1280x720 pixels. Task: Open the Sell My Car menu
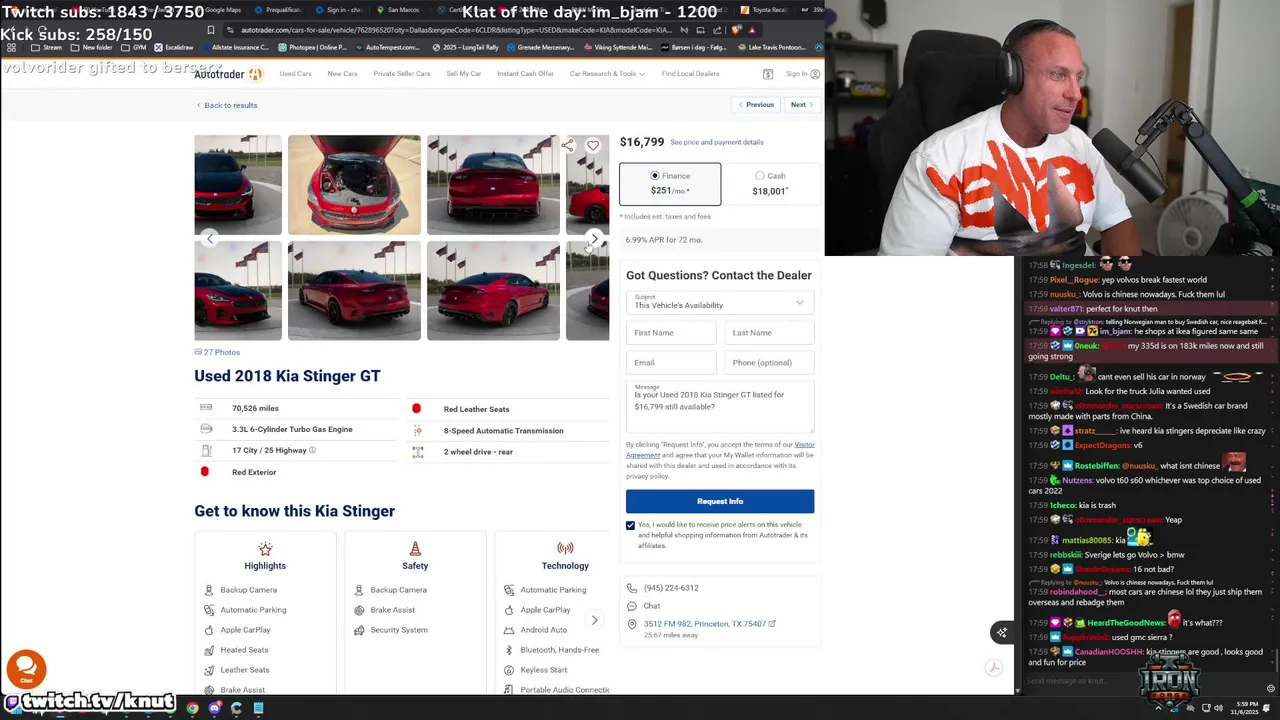point(463,74)
